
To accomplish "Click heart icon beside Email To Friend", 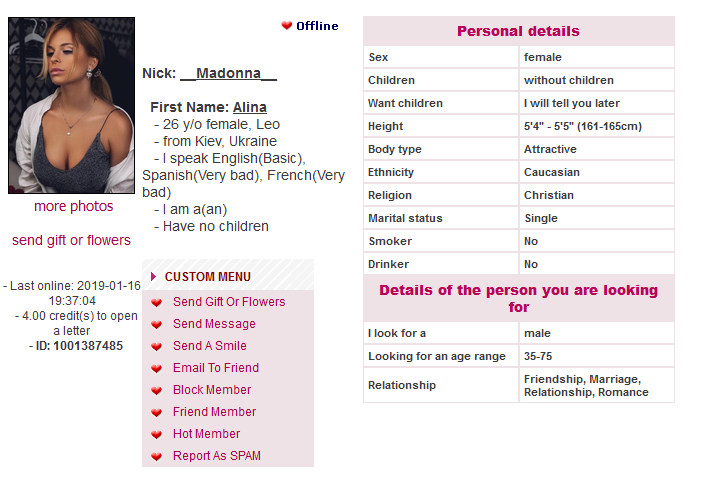I will pos(156,368).
